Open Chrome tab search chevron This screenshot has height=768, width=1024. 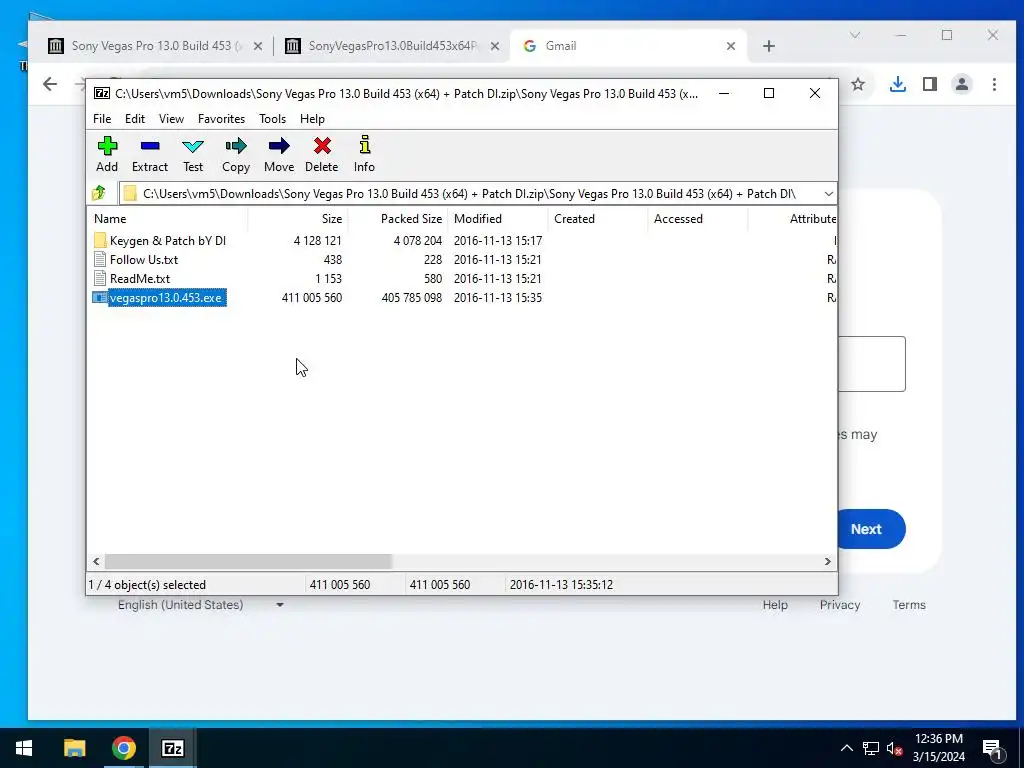[x=855, y=35]
